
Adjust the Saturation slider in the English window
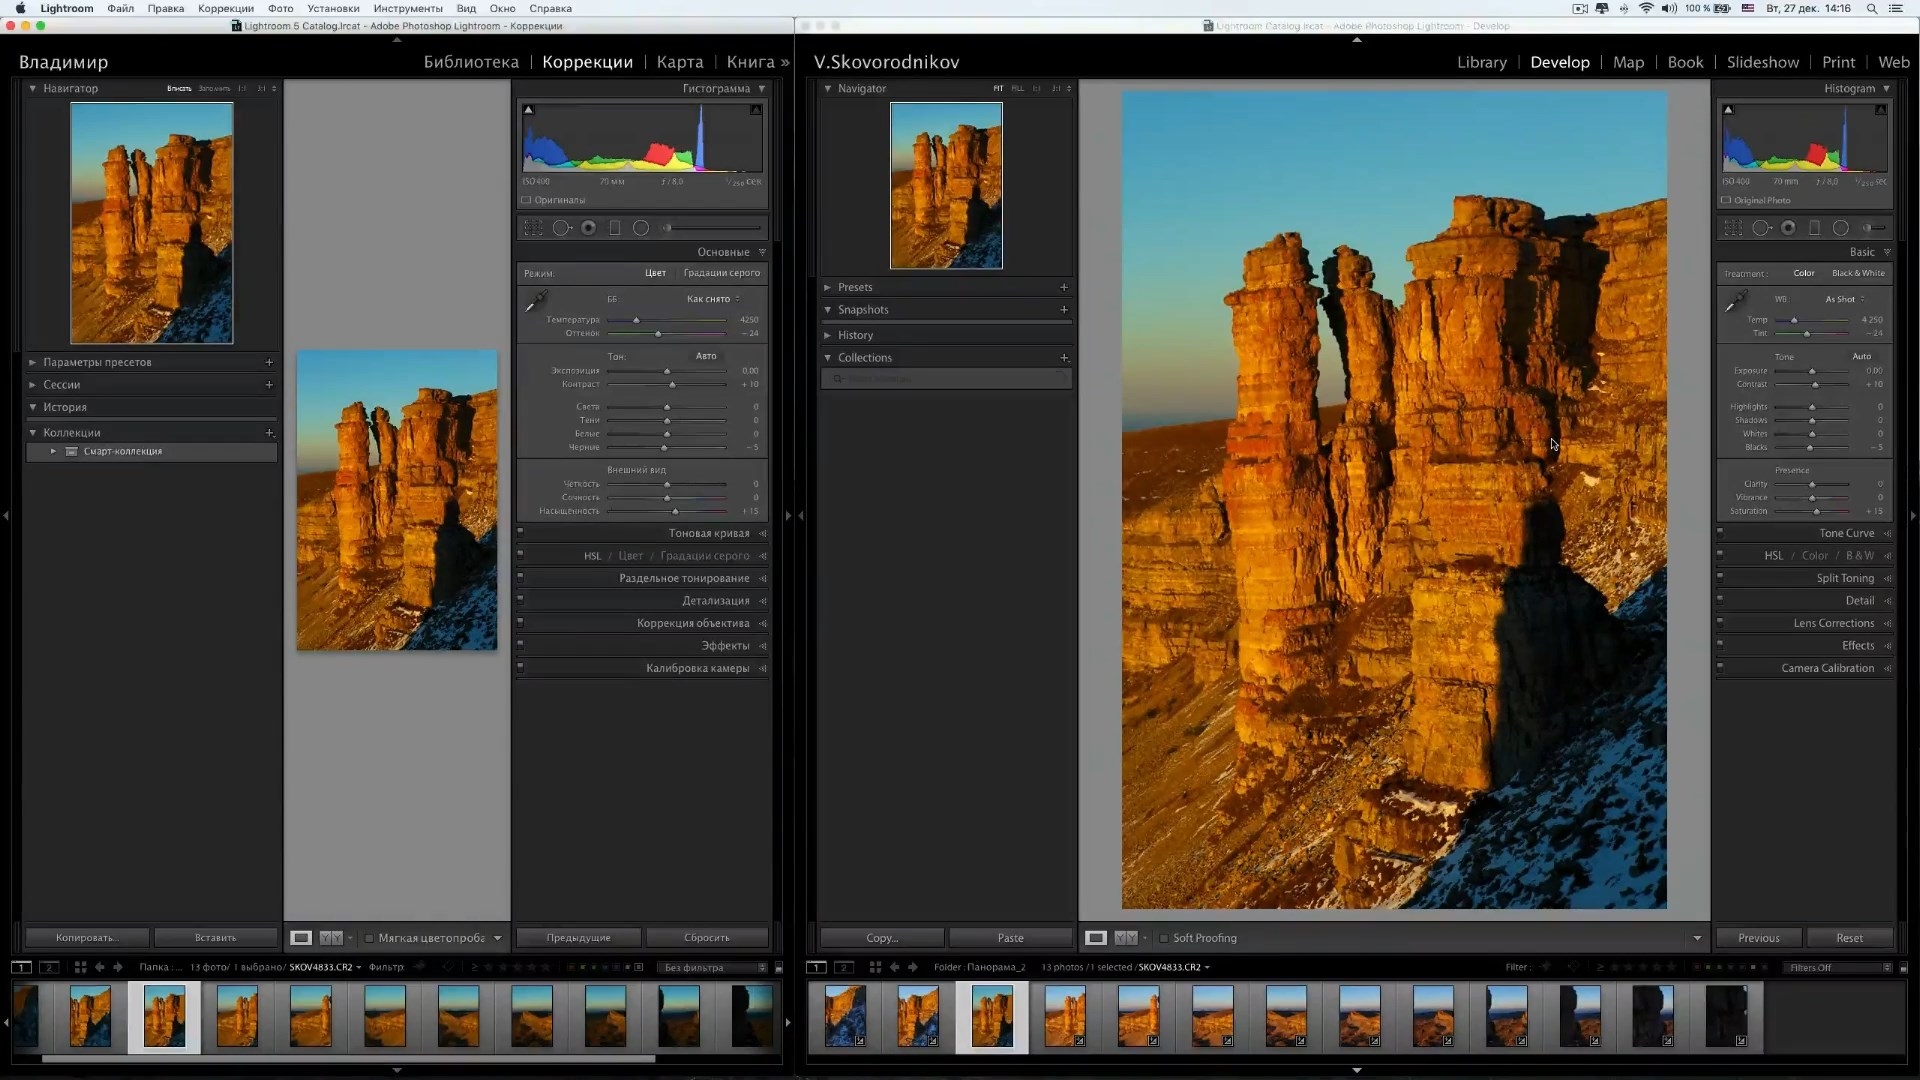[x=1817, y=511]
